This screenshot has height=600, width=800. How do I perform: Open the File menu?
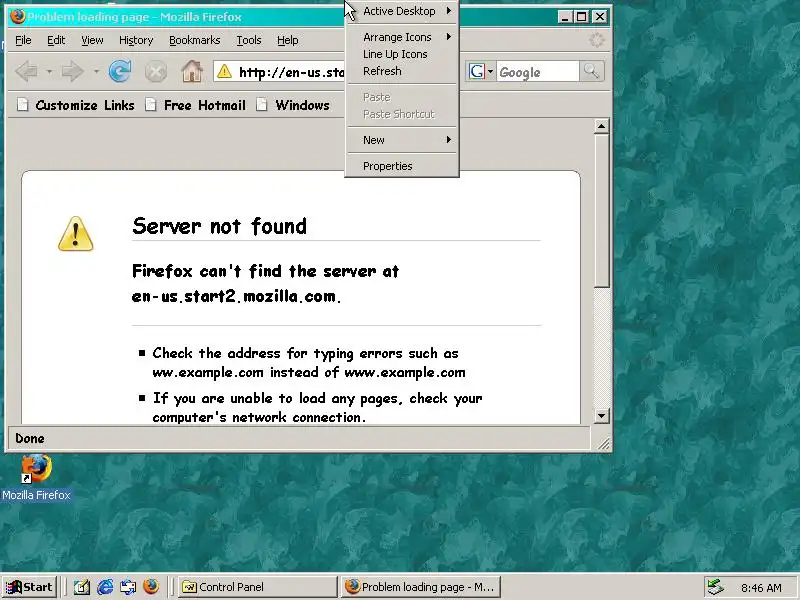(23, 40)
